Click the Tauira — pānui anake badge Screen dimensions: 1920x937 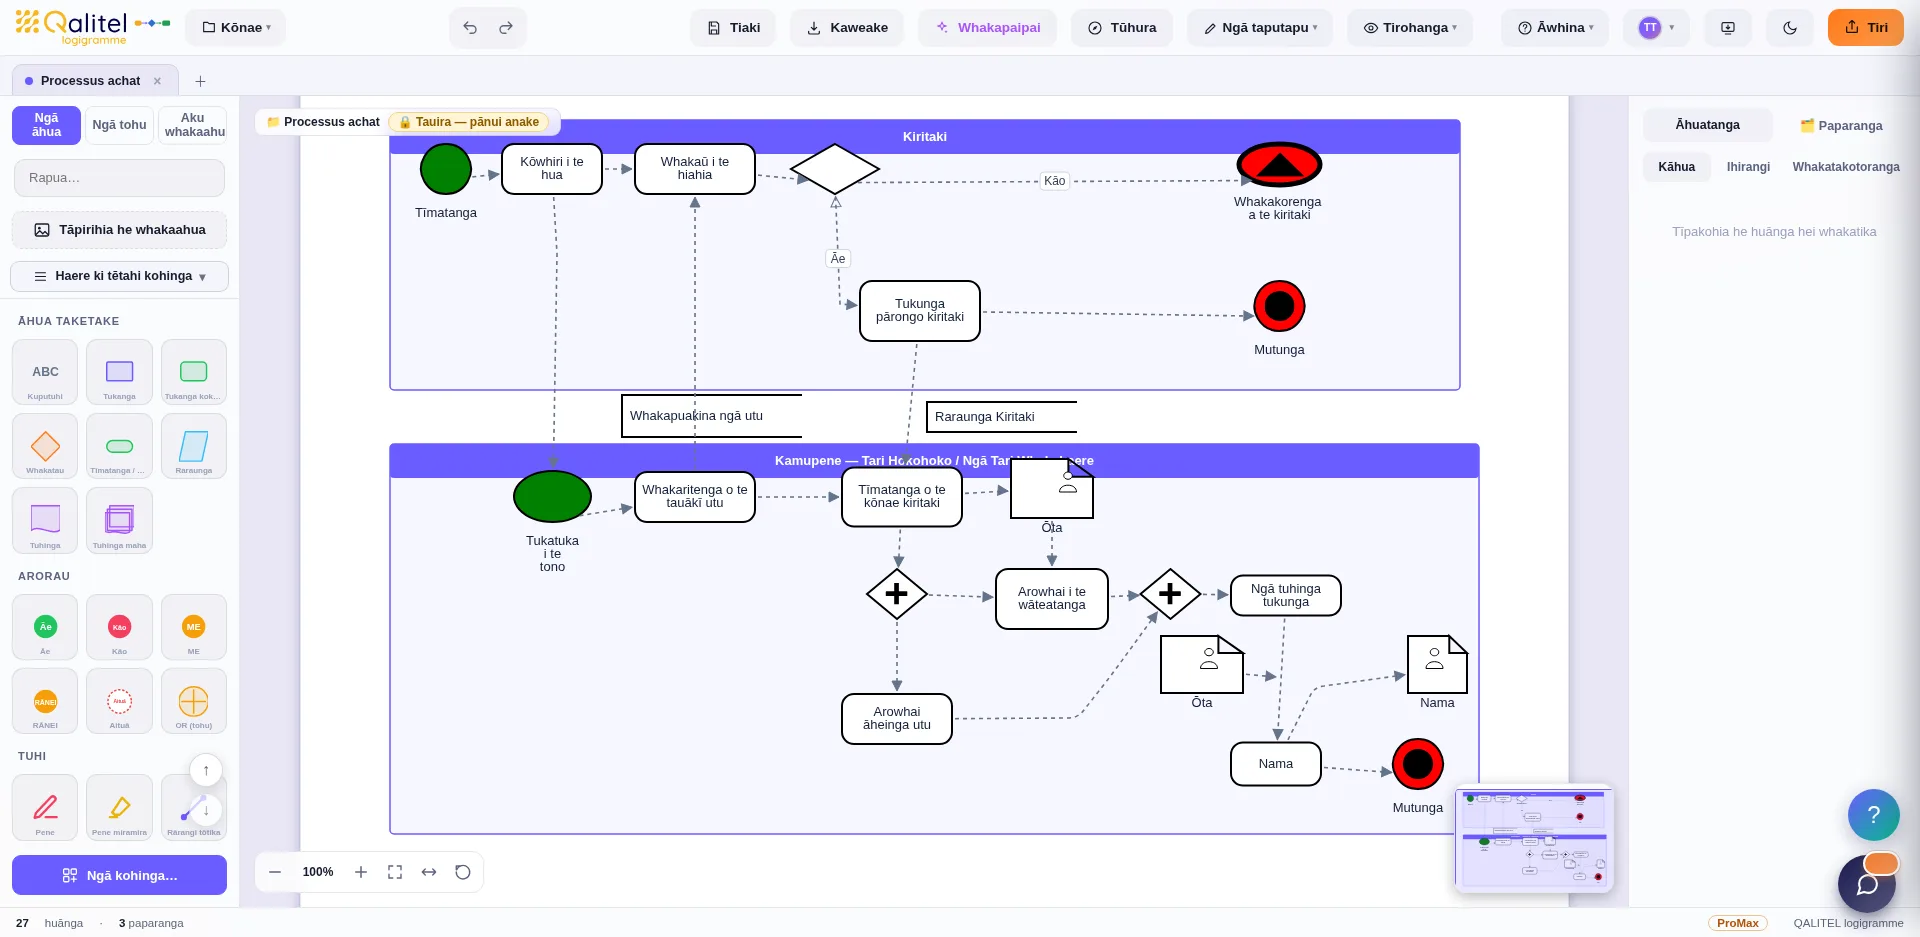click(x=469, y=122)
